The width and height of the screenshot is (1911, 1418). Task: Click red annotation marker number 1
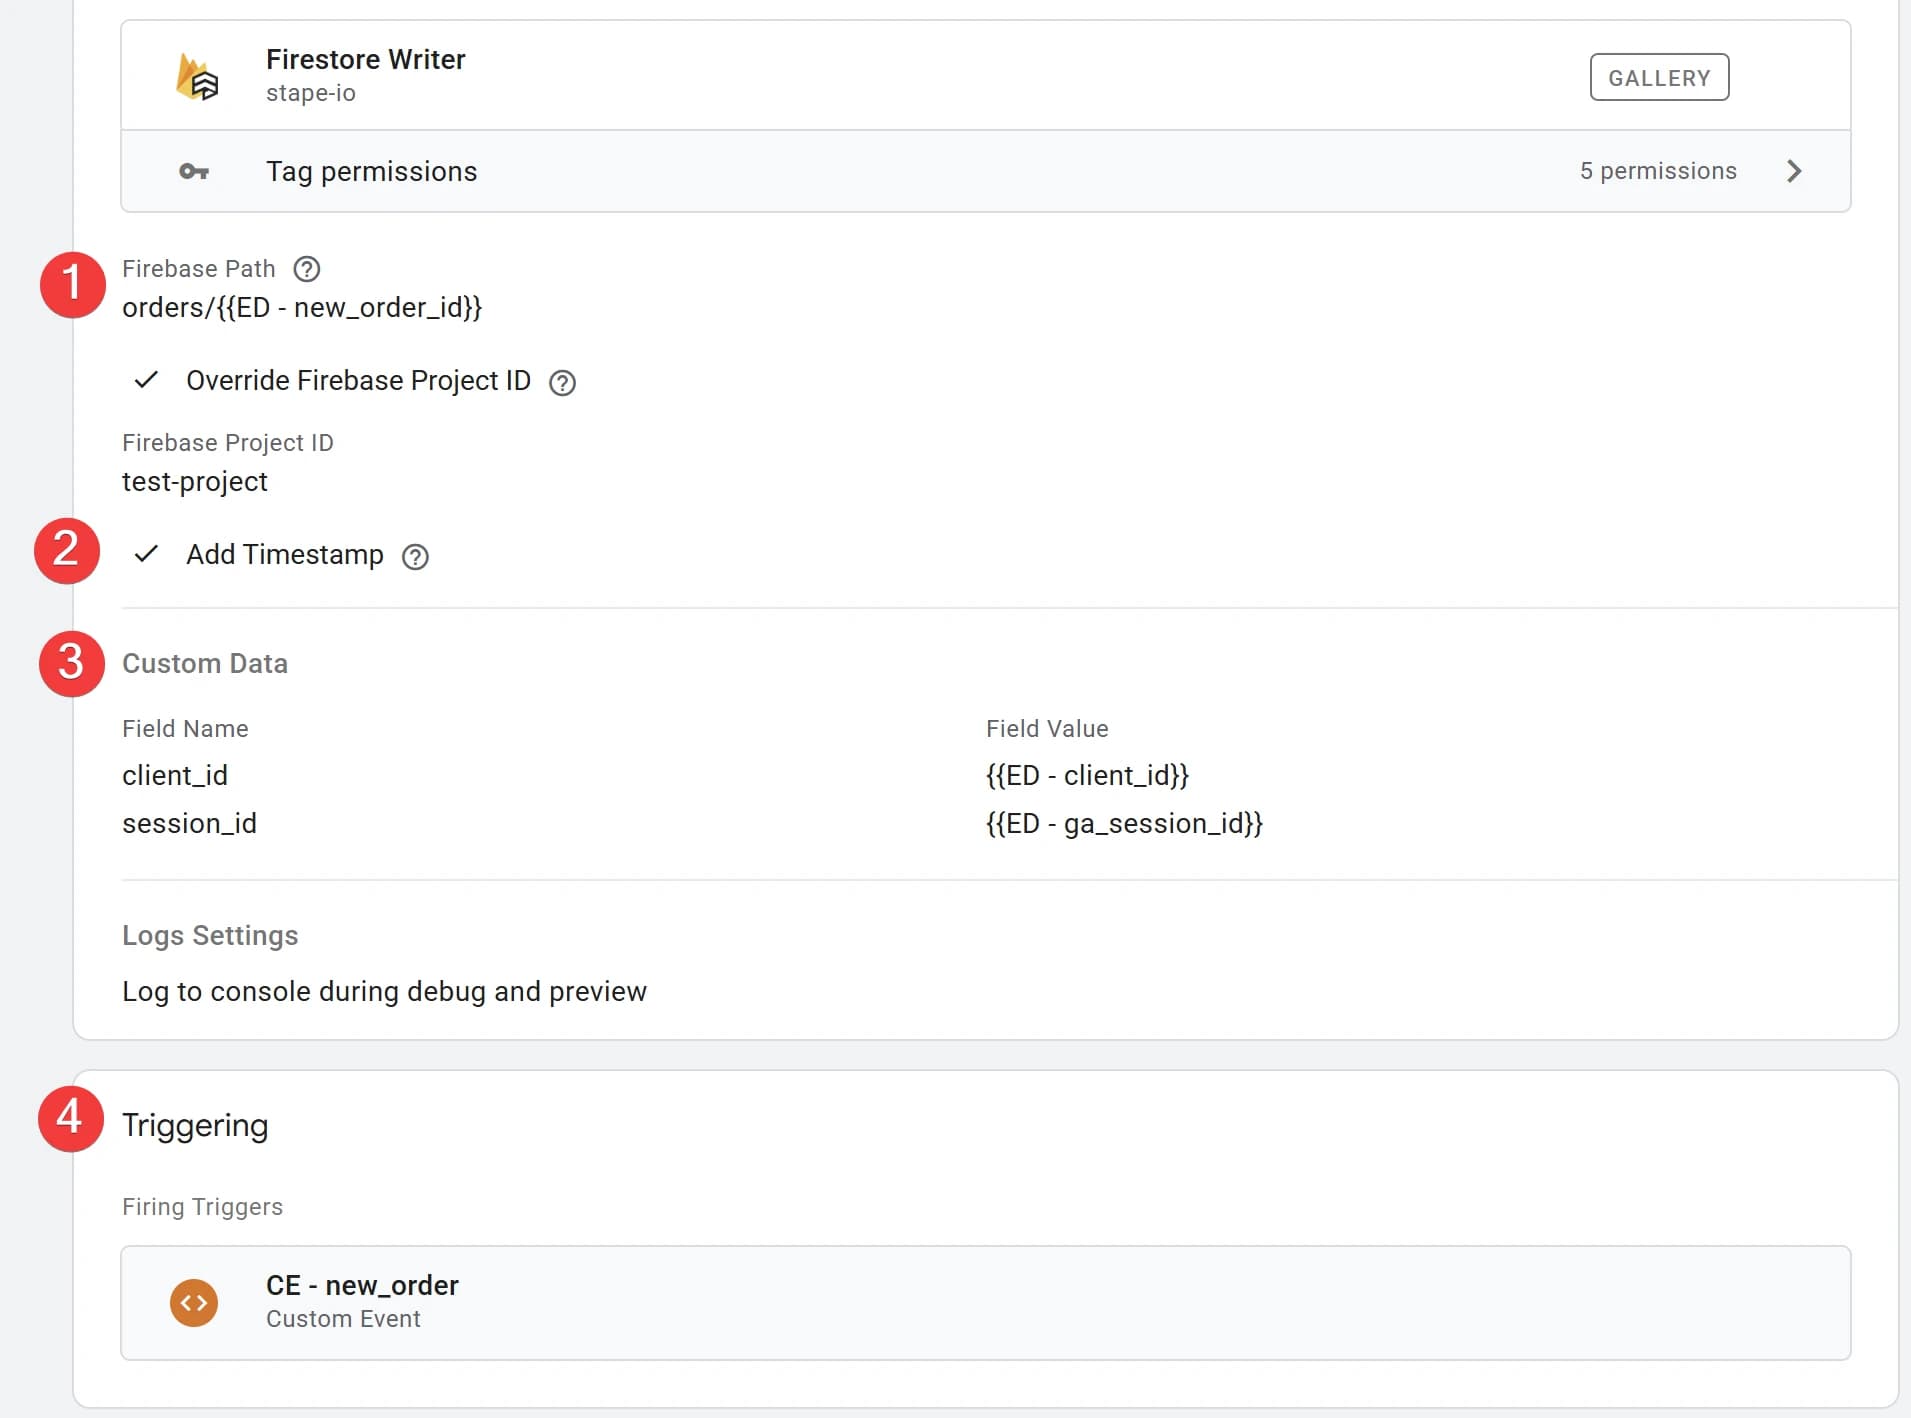point(72,285)
